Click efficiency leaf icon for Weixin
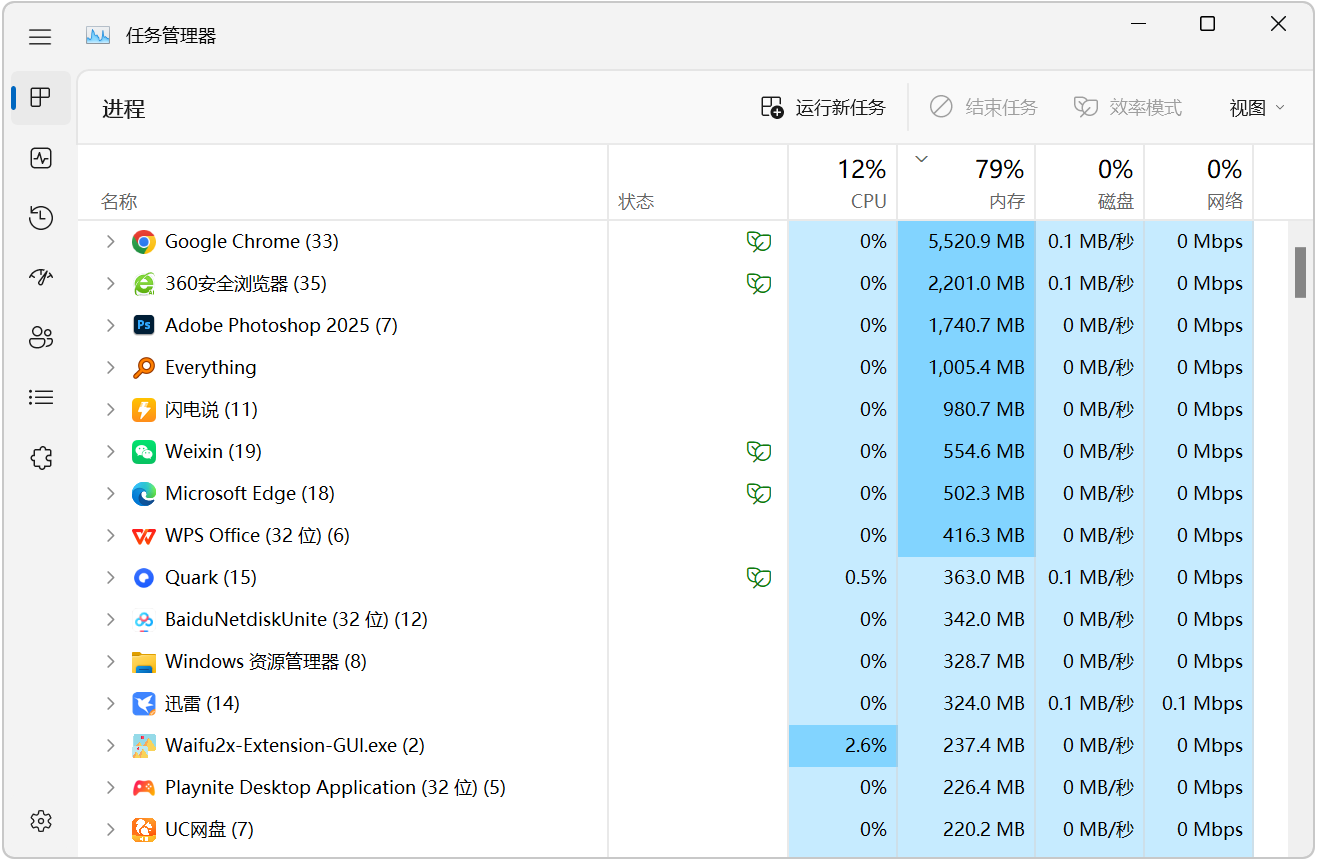1317x861 pixels. point(759,452)
